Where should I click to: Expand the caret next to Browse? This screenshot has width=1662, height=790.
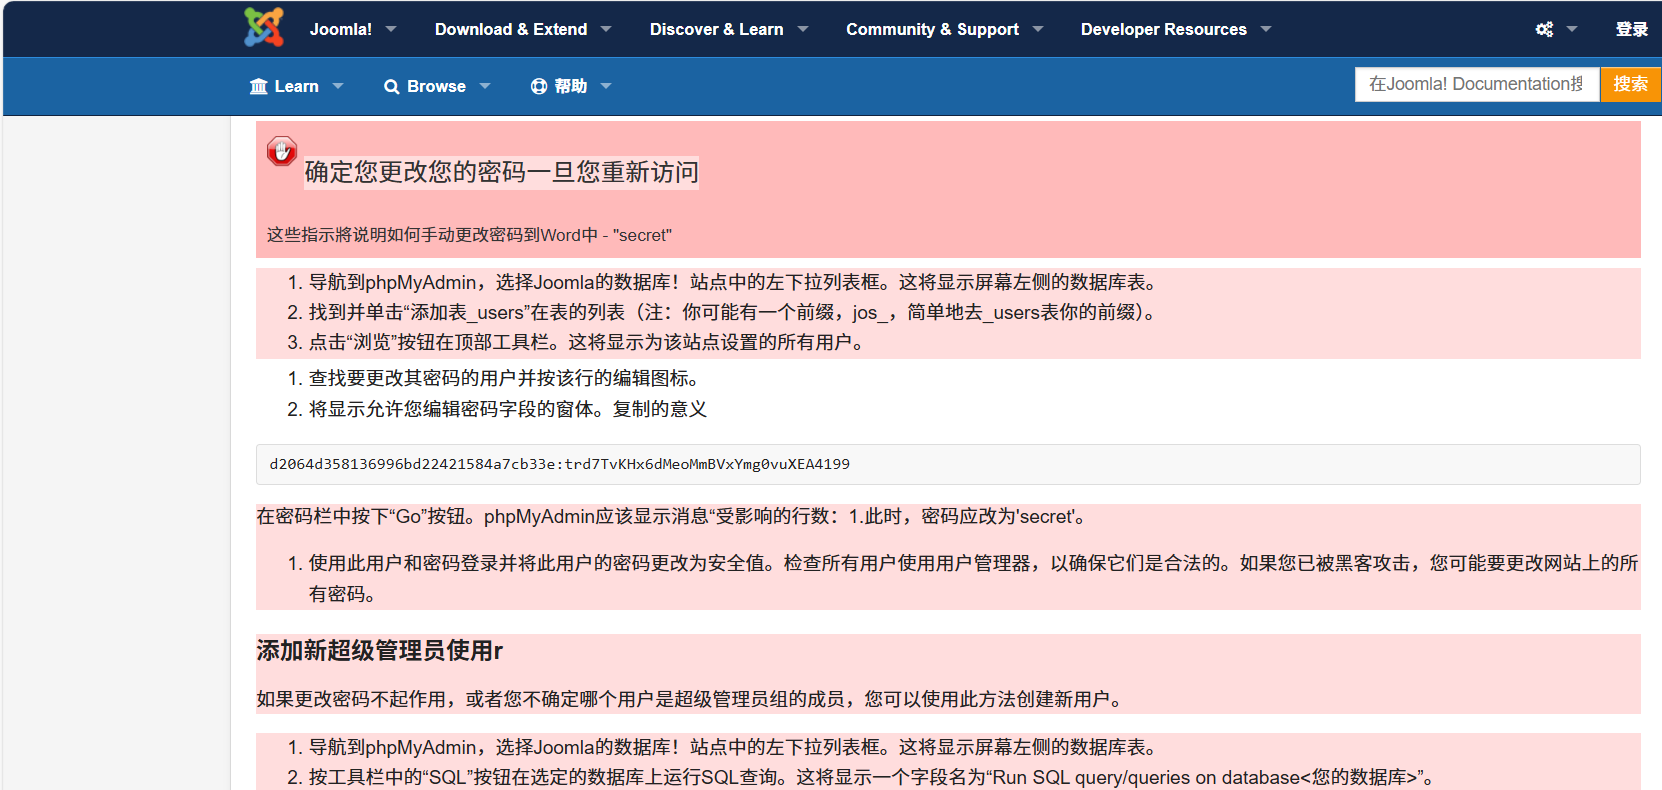pos(485,86)
